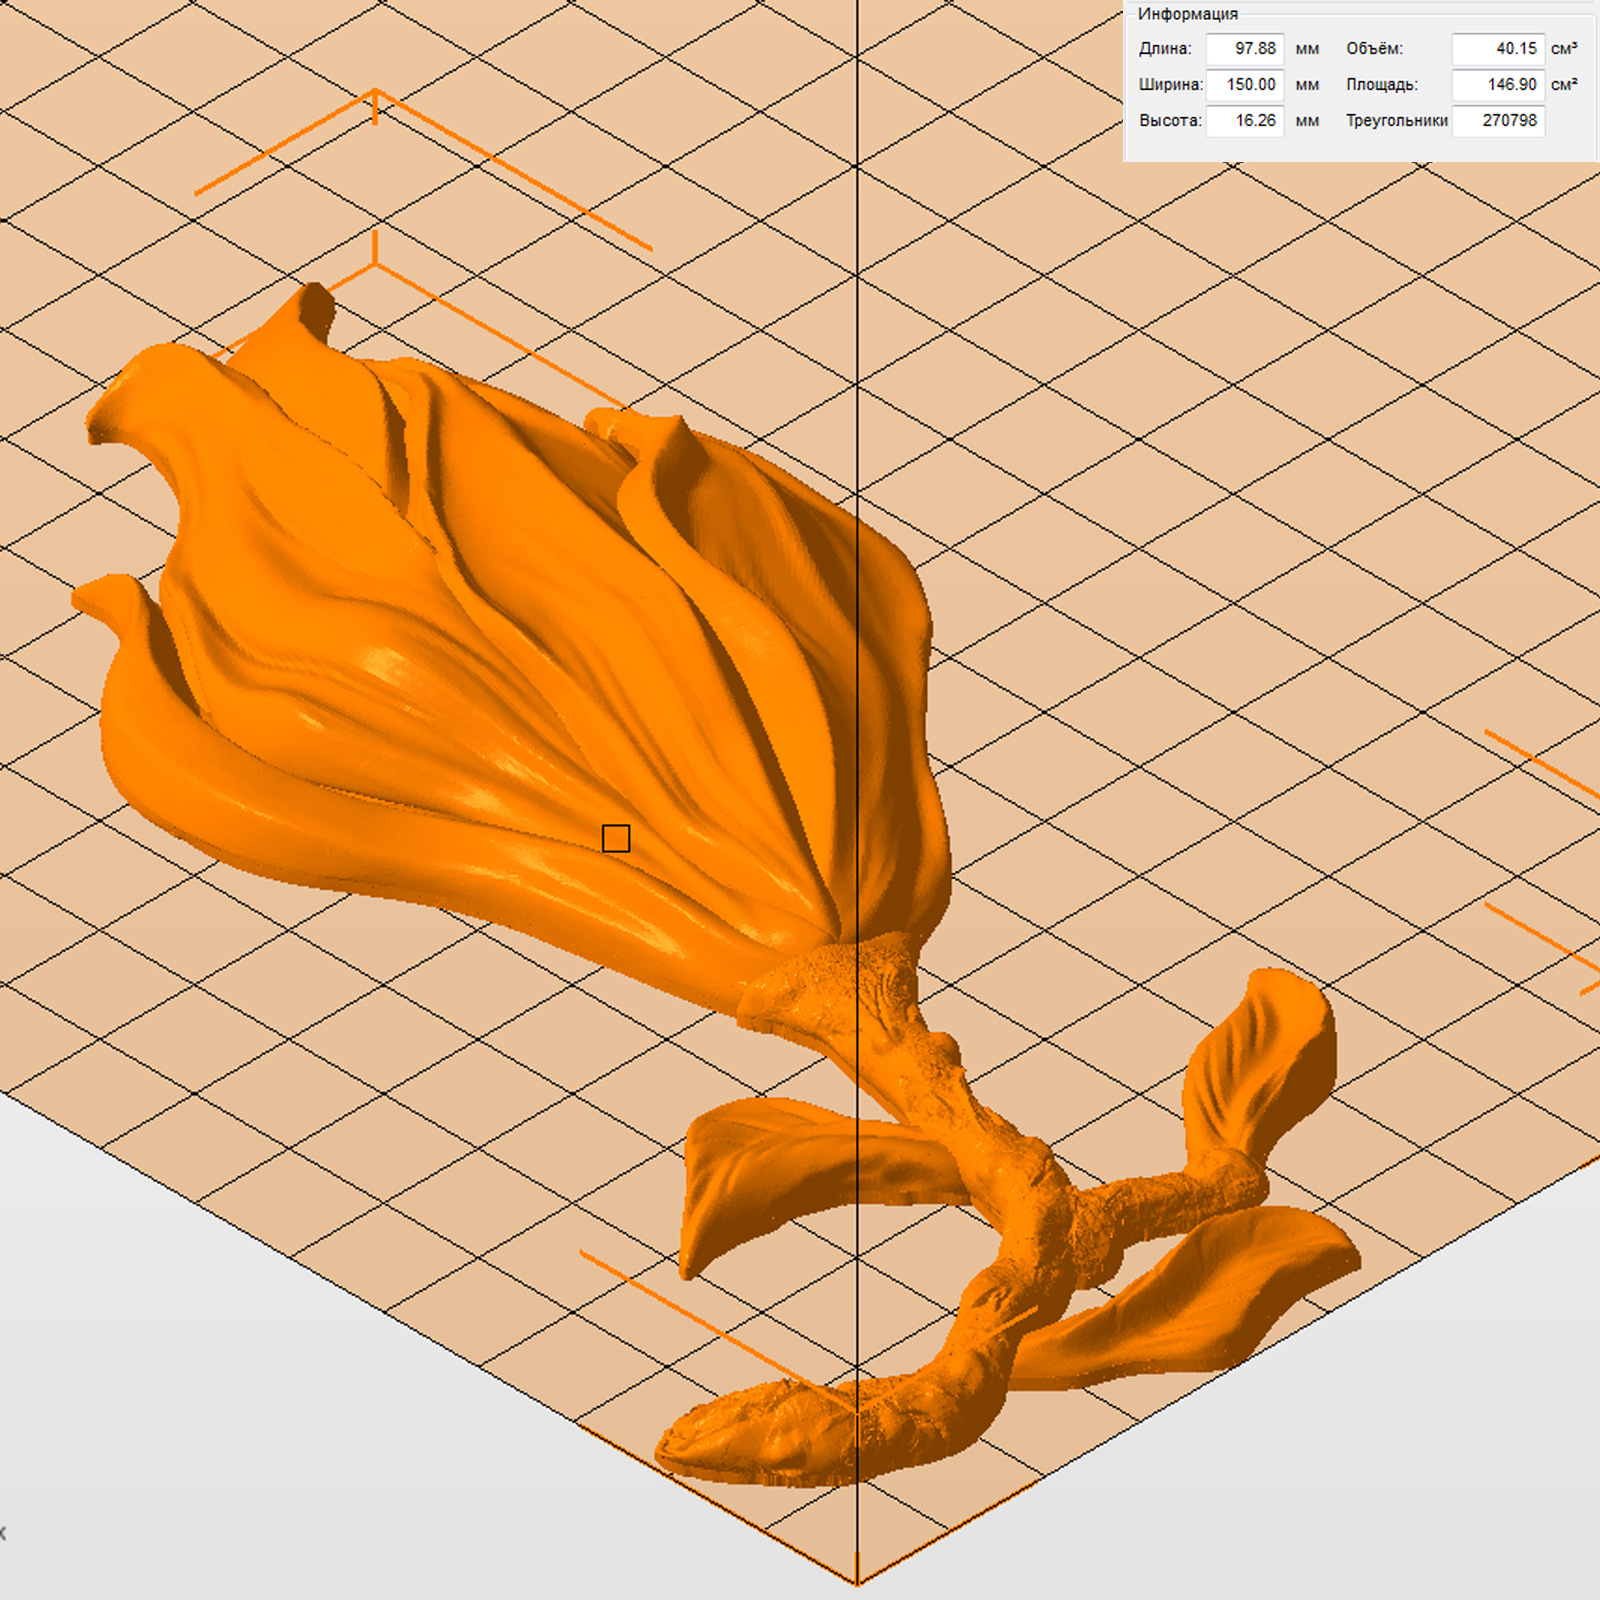Image resolution: width=1600 pixels, height=1600 pixels.
Task: Click the Длина: label in the info panel
Action: tap(1165, 48)
